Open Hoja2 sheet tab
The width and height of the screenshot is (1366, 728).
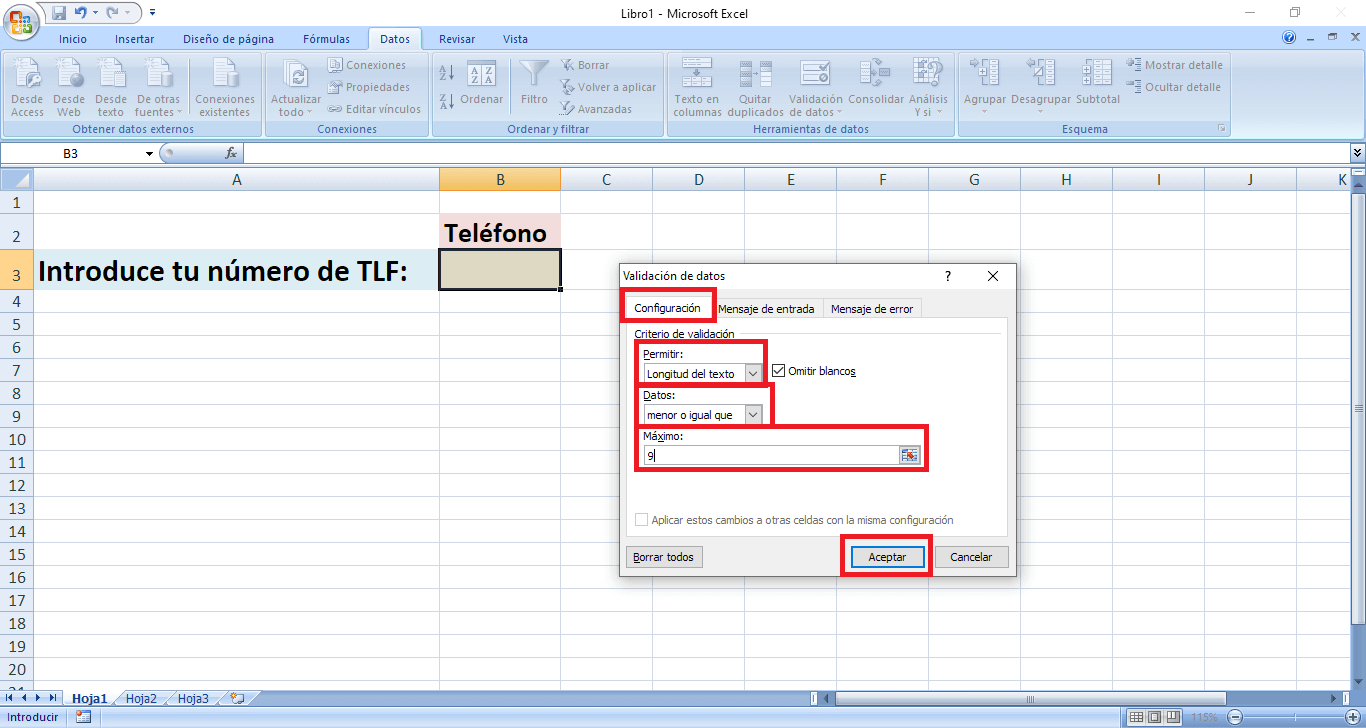(141, 699)
